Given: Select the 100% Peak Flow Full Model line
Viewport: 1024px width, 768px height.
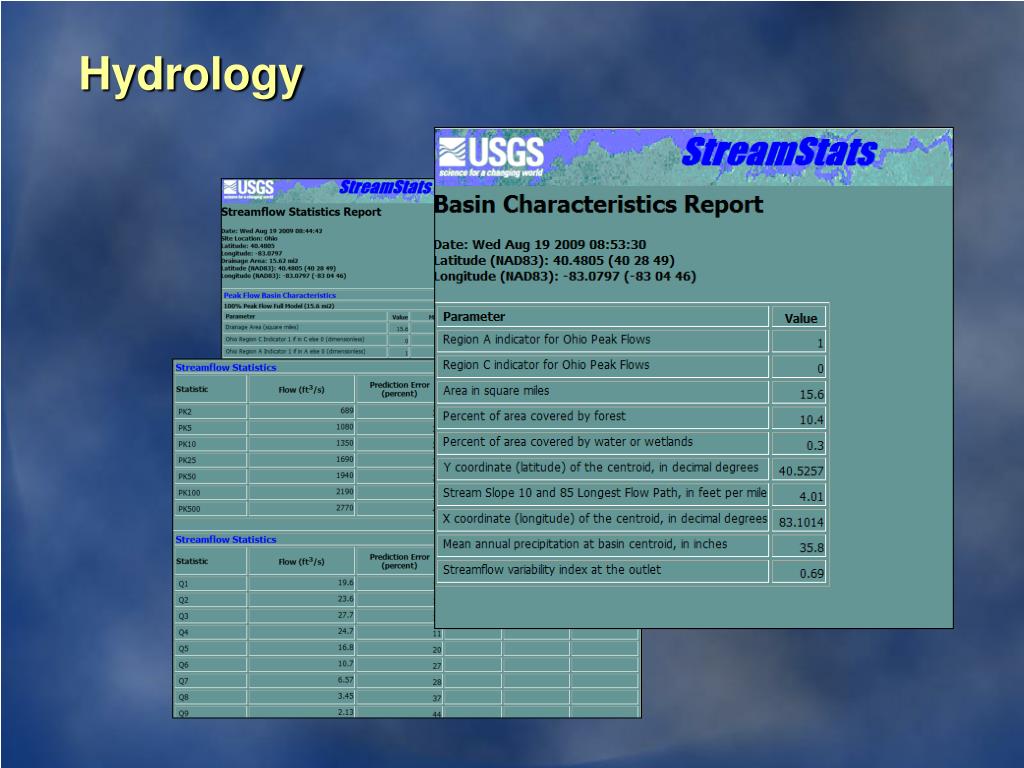Looking at the screenshot, I should tap(280, 306).
